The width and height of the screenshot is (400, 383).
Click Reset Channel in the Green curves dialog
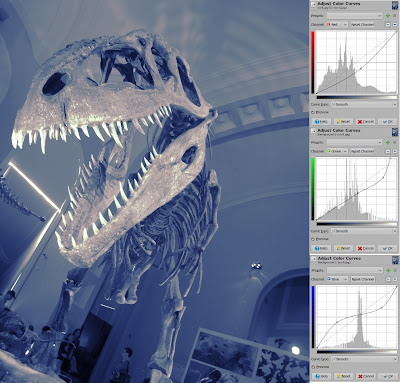pyautogui.click(x=363, y=151)
